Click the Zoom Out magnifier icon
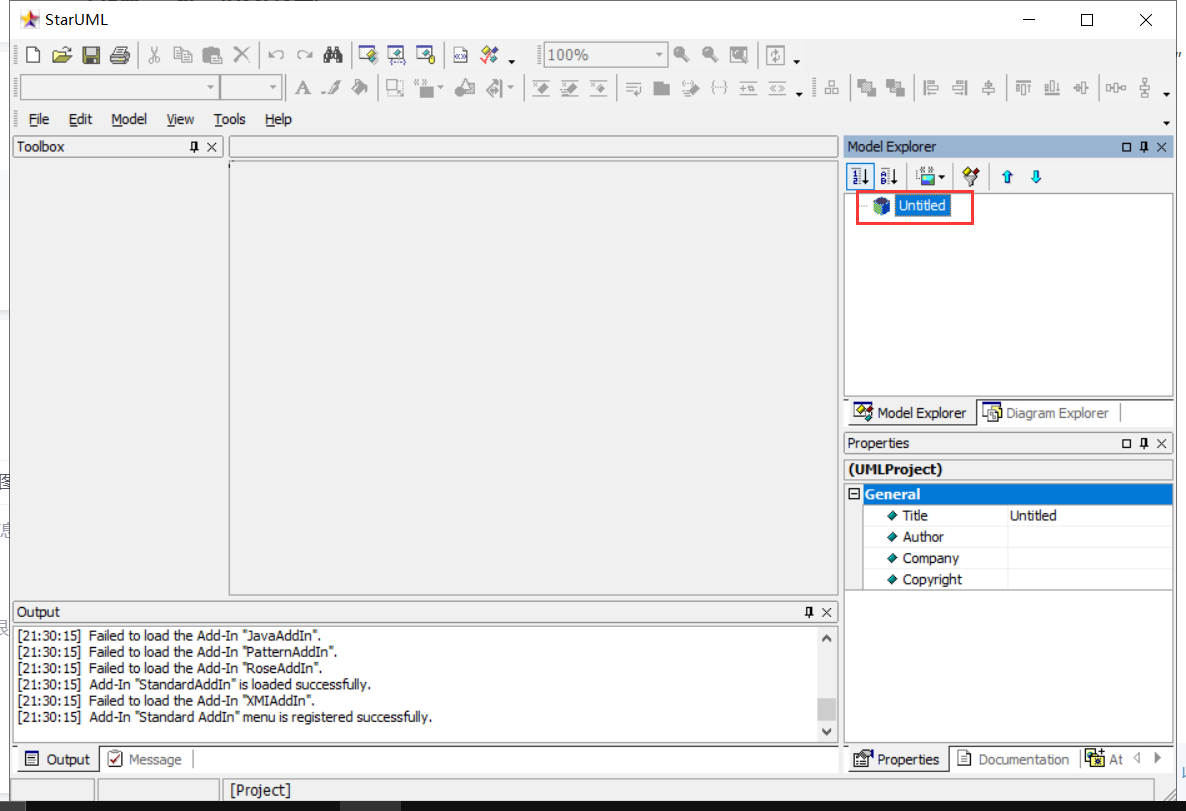Screen dimensions: 1186x811 point(709,55)
